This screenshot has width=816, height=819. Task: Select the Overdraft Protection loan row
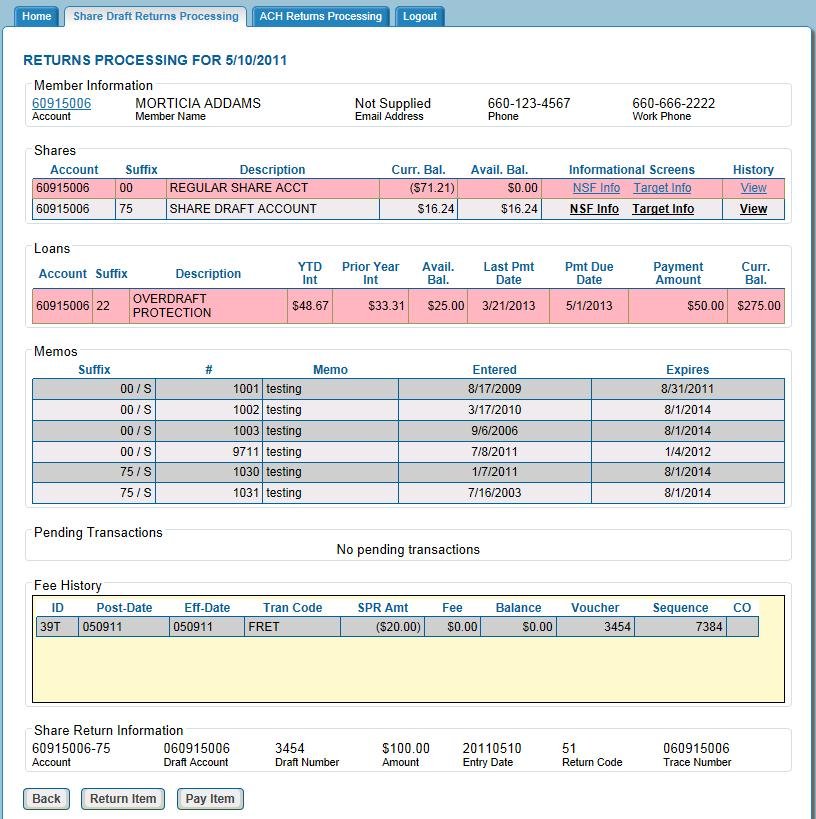click(x=408, y=306)
